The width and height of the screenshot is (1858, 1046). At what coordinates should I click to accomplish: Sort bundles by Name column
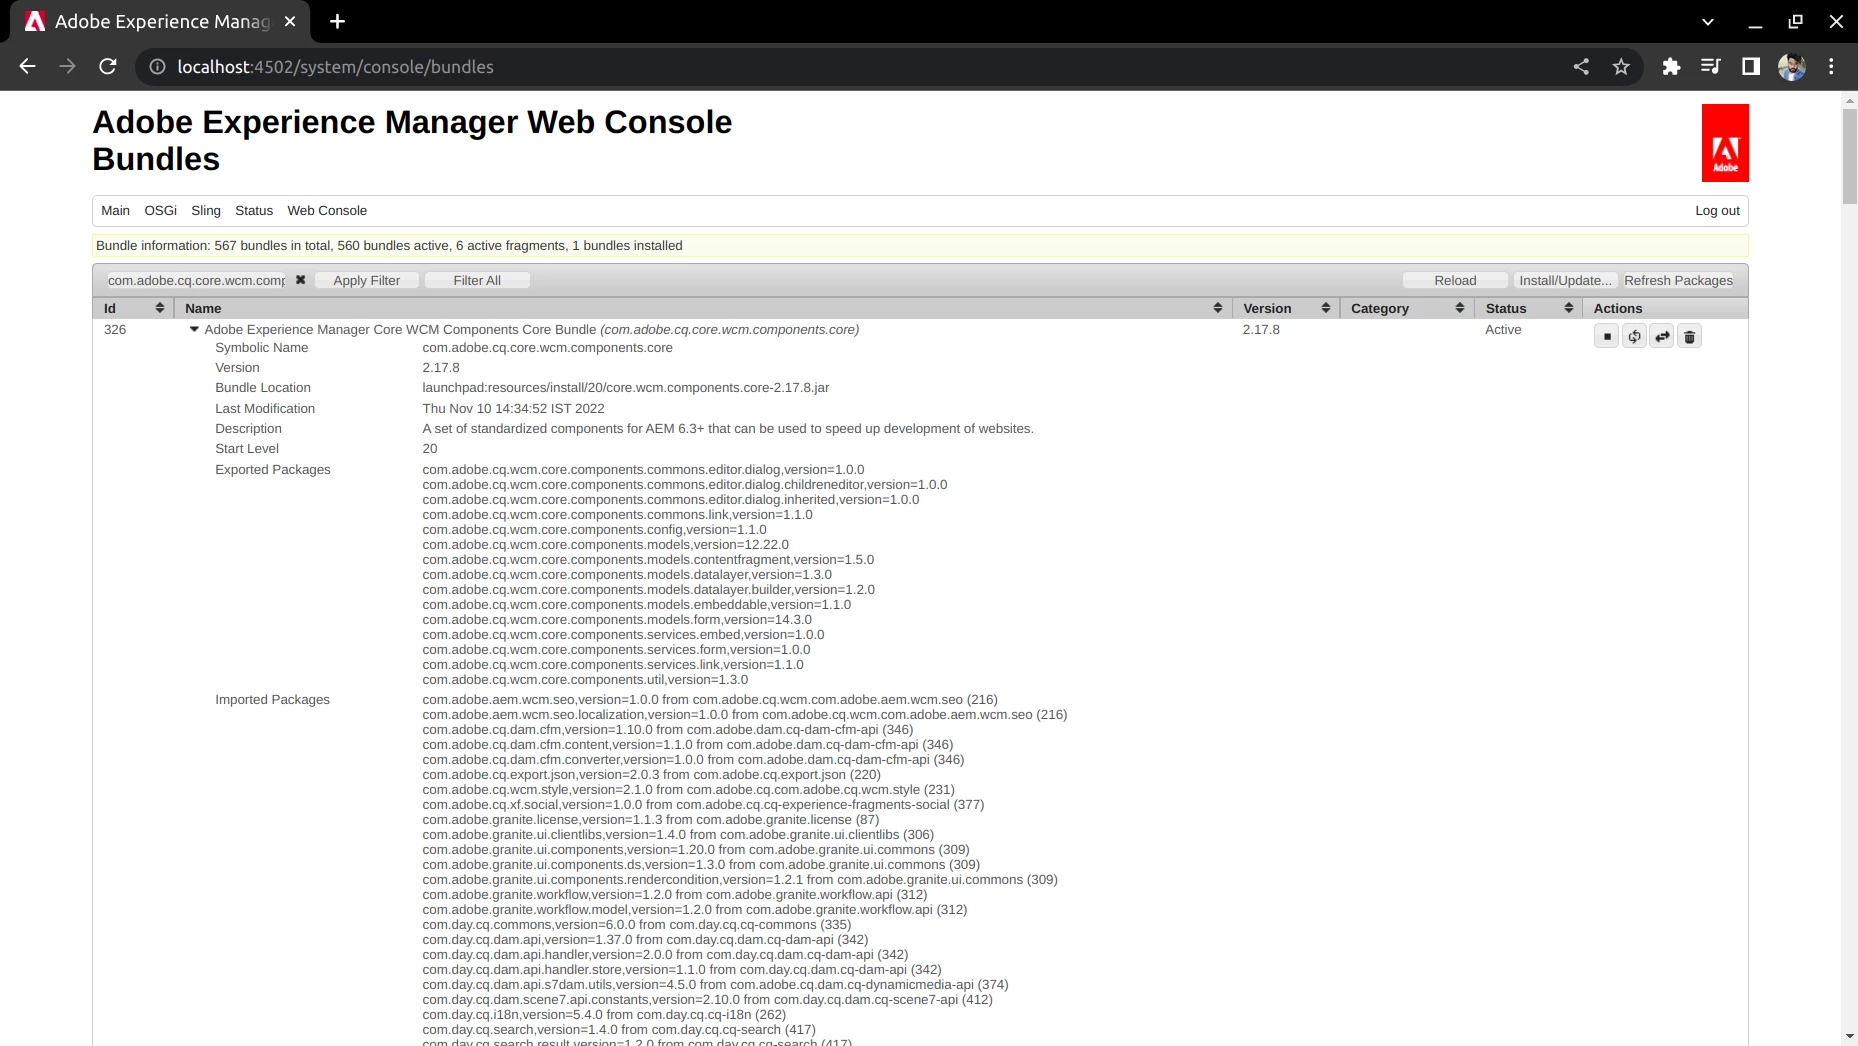click(1217, 308)
